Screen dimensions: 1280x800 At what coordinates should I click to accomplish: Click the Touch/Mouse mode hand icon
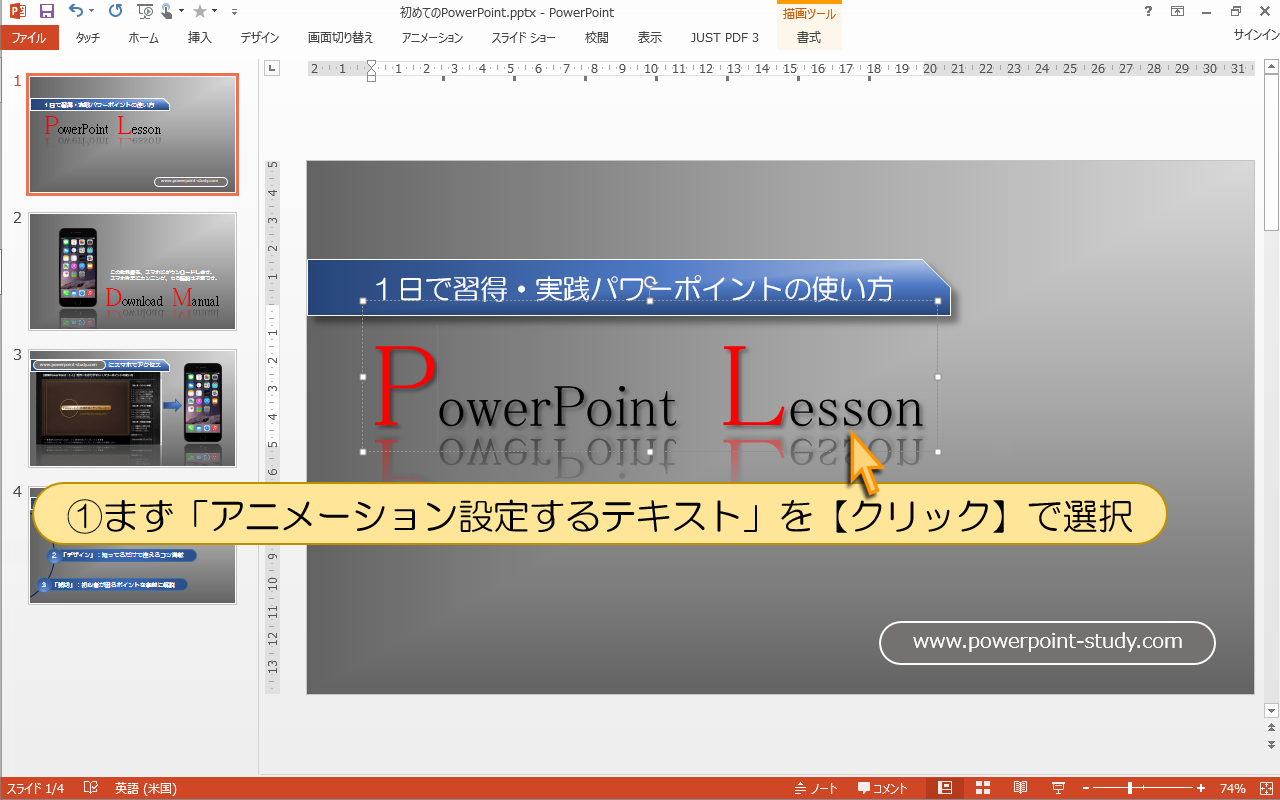click(x=165, y=12)
